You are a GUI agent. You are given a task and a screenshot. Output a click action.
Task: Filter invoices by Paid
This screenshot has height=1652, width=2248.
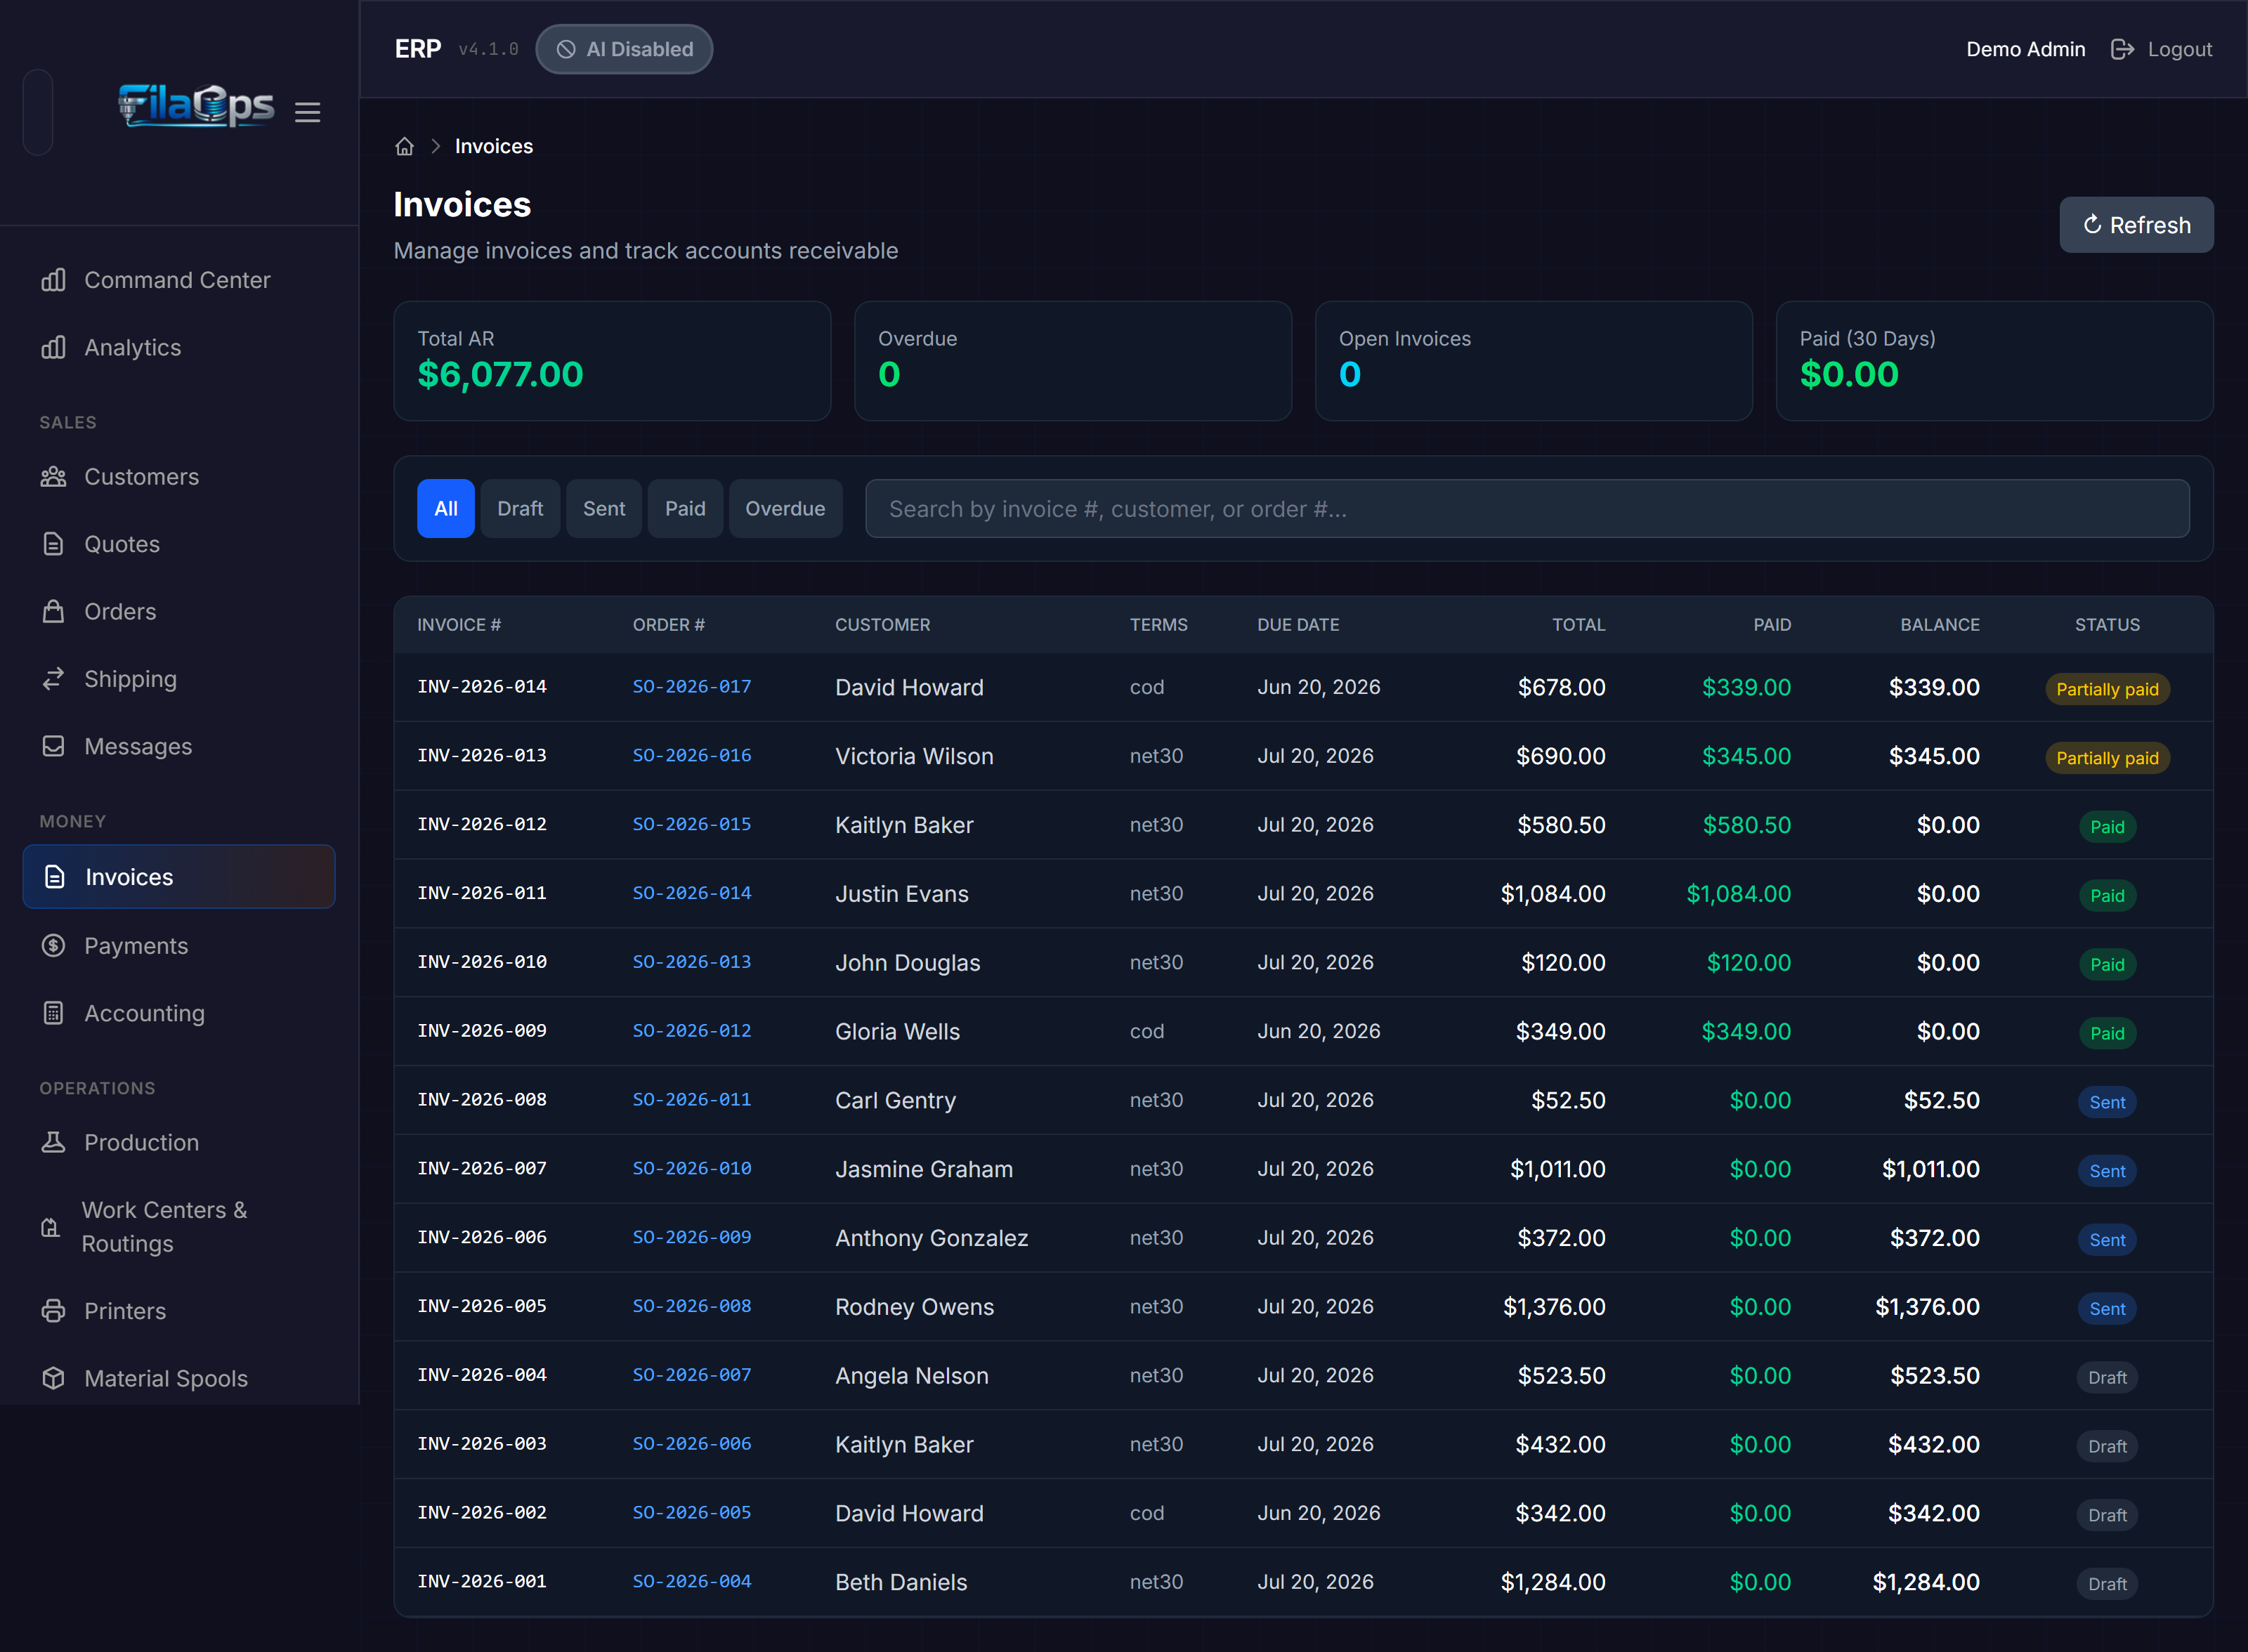(685, 509)
